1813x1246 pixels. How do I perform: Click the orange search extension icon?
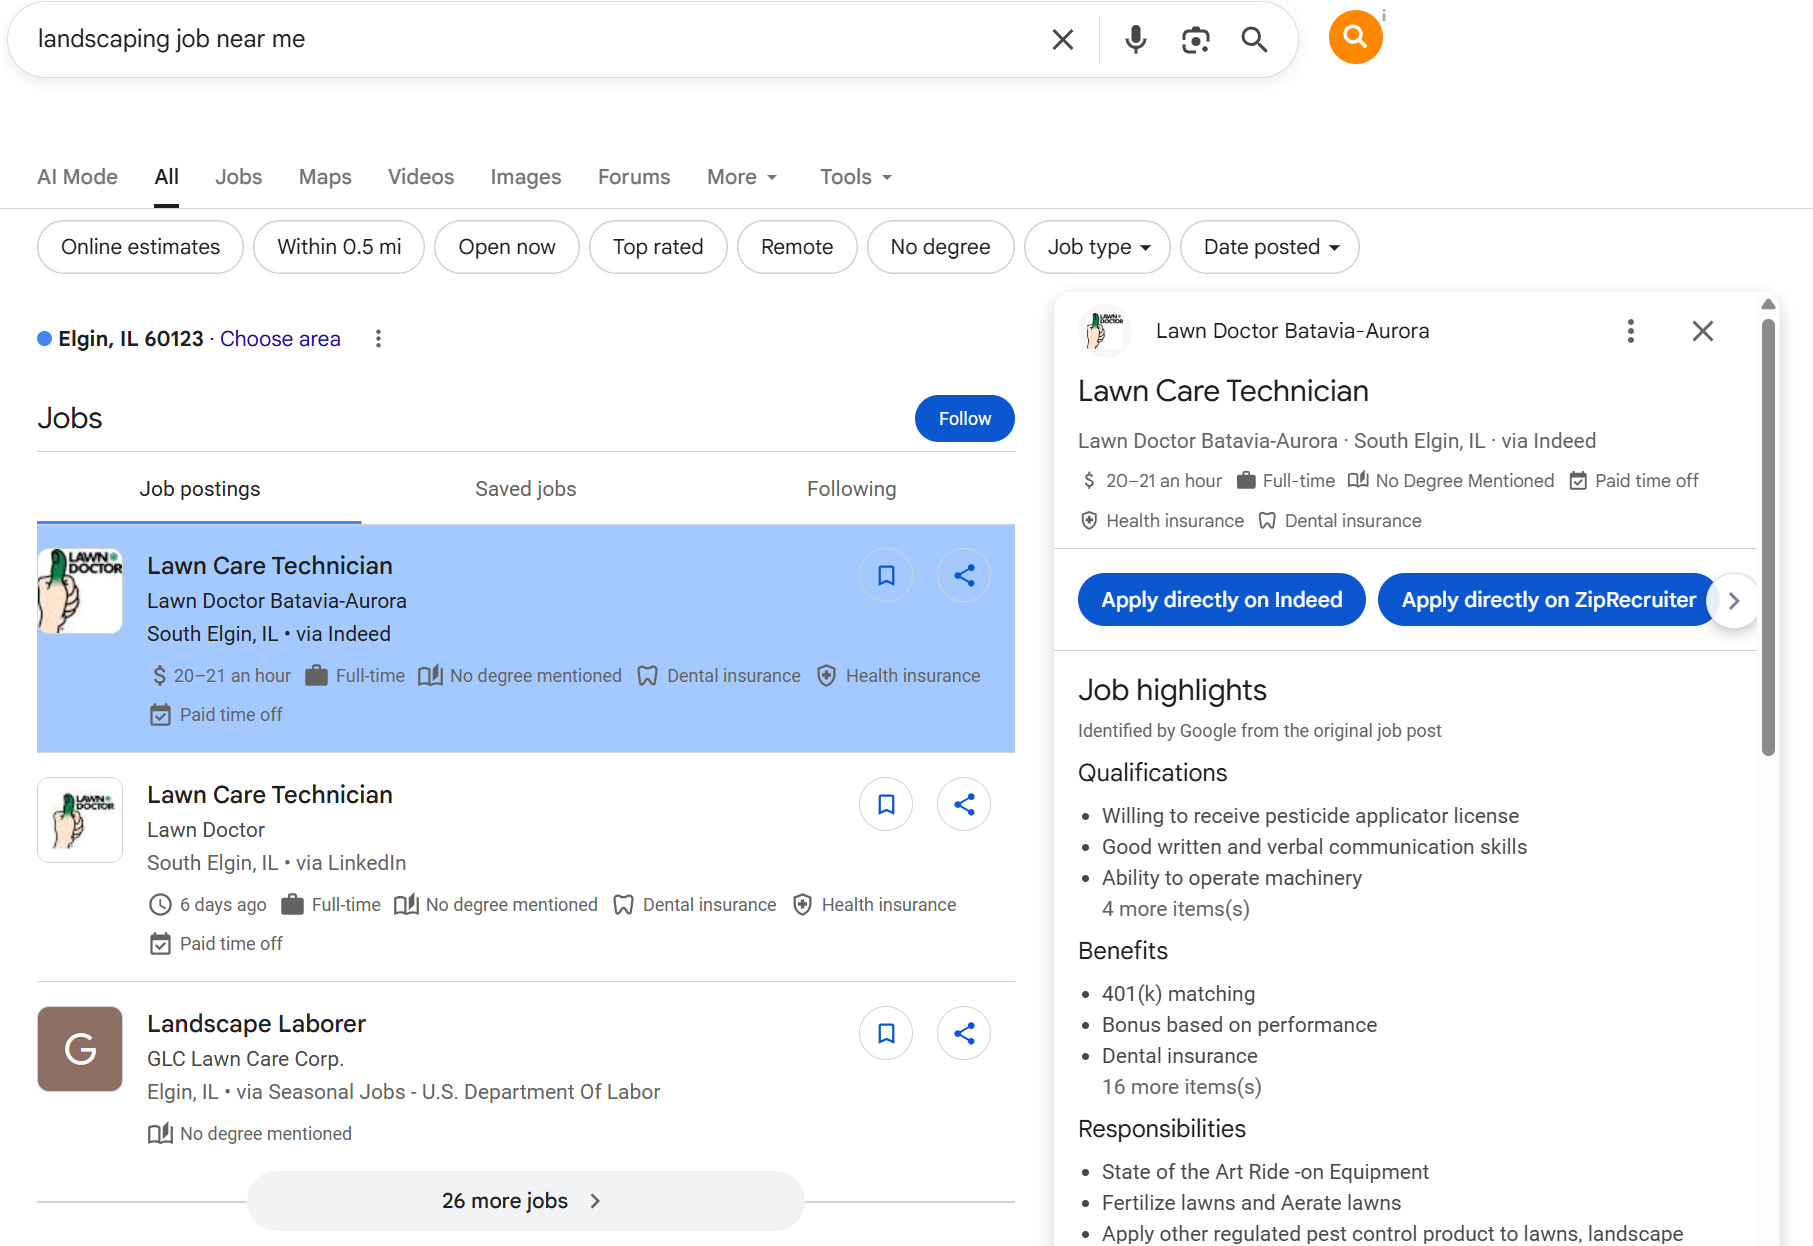tap(1355, 37)
